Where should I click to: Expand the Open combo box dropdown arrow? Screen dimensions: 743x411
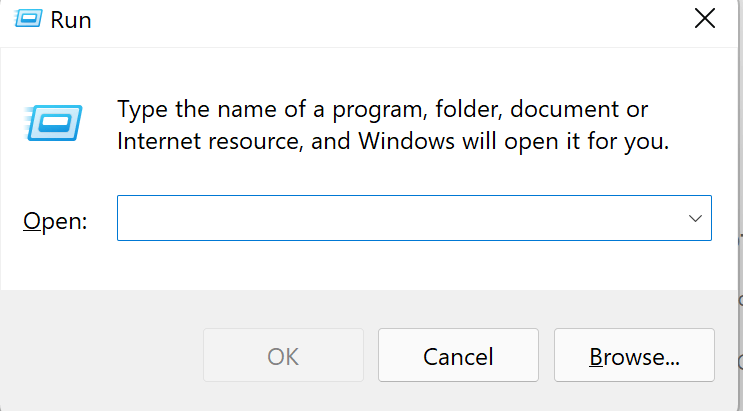point(695,218)
